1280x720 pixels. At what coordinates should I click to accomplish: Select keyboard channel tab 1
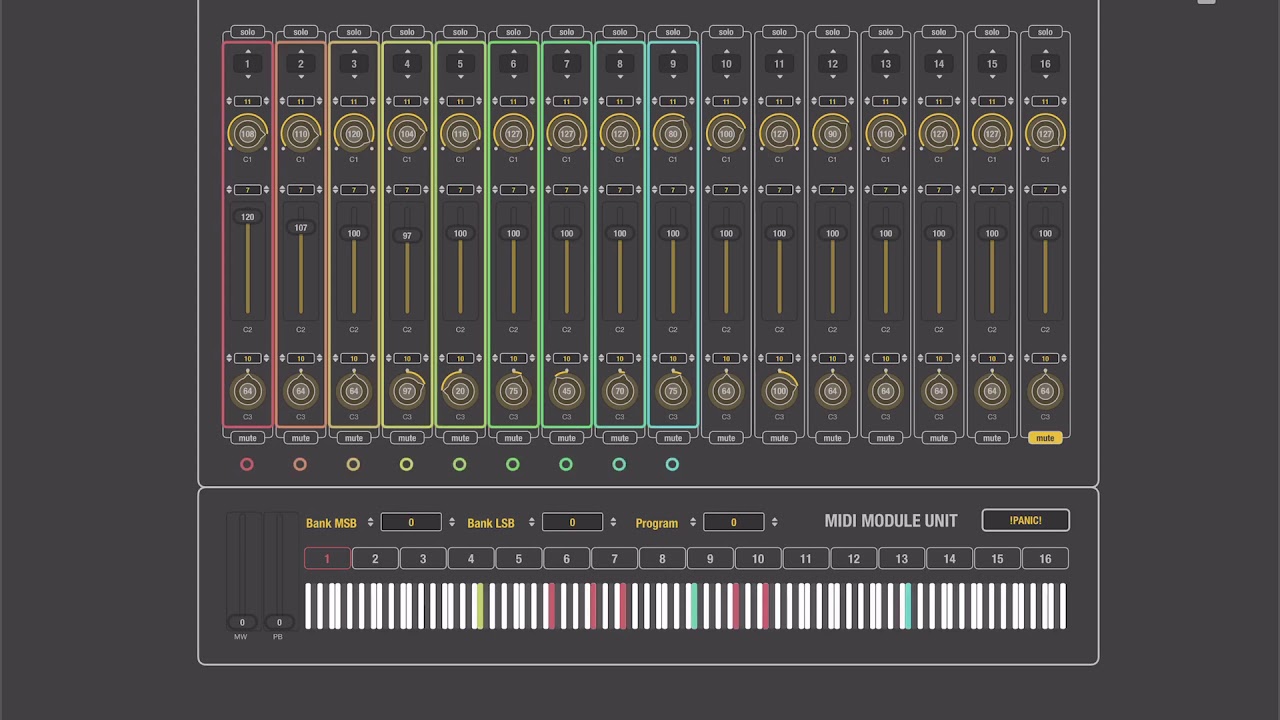tap(327, 559)
